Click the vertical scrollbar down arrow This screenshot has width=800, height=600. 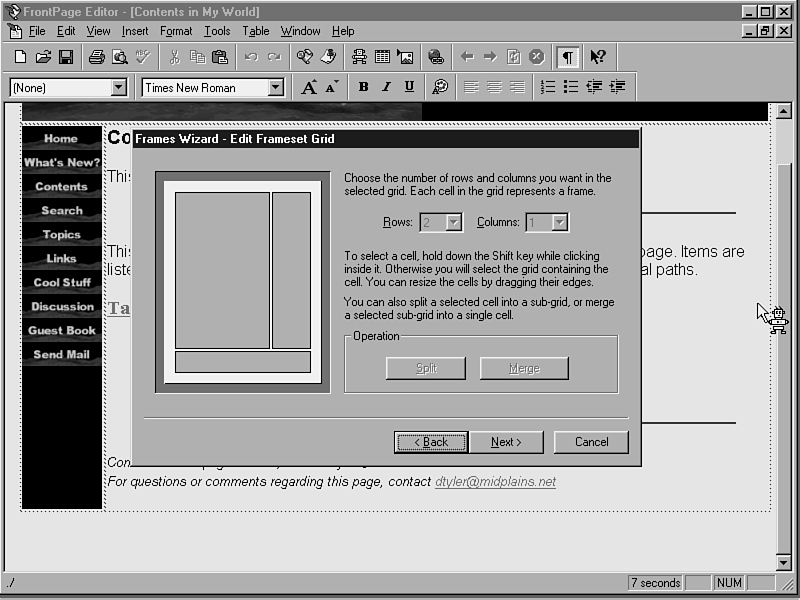pyautogui.click(x=784, y=562)
